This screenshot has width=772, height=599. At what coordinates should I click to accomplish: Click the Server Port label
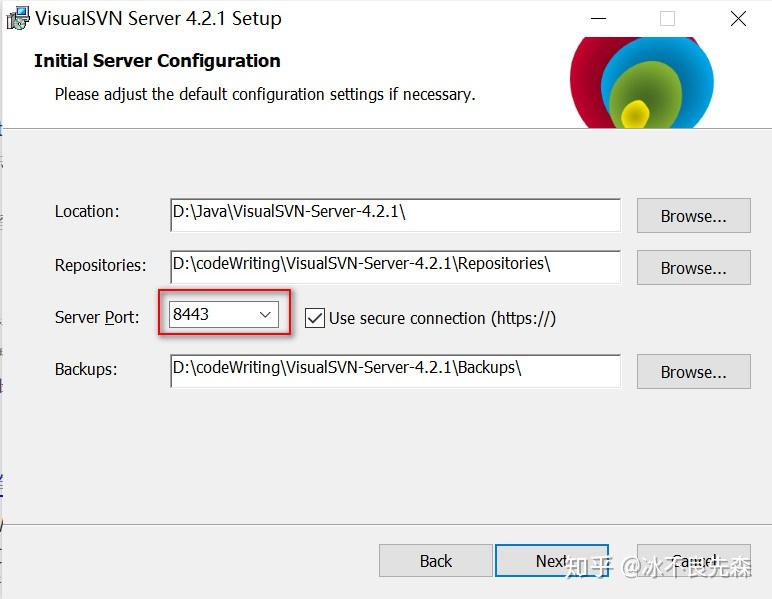(x=97, y=318)
